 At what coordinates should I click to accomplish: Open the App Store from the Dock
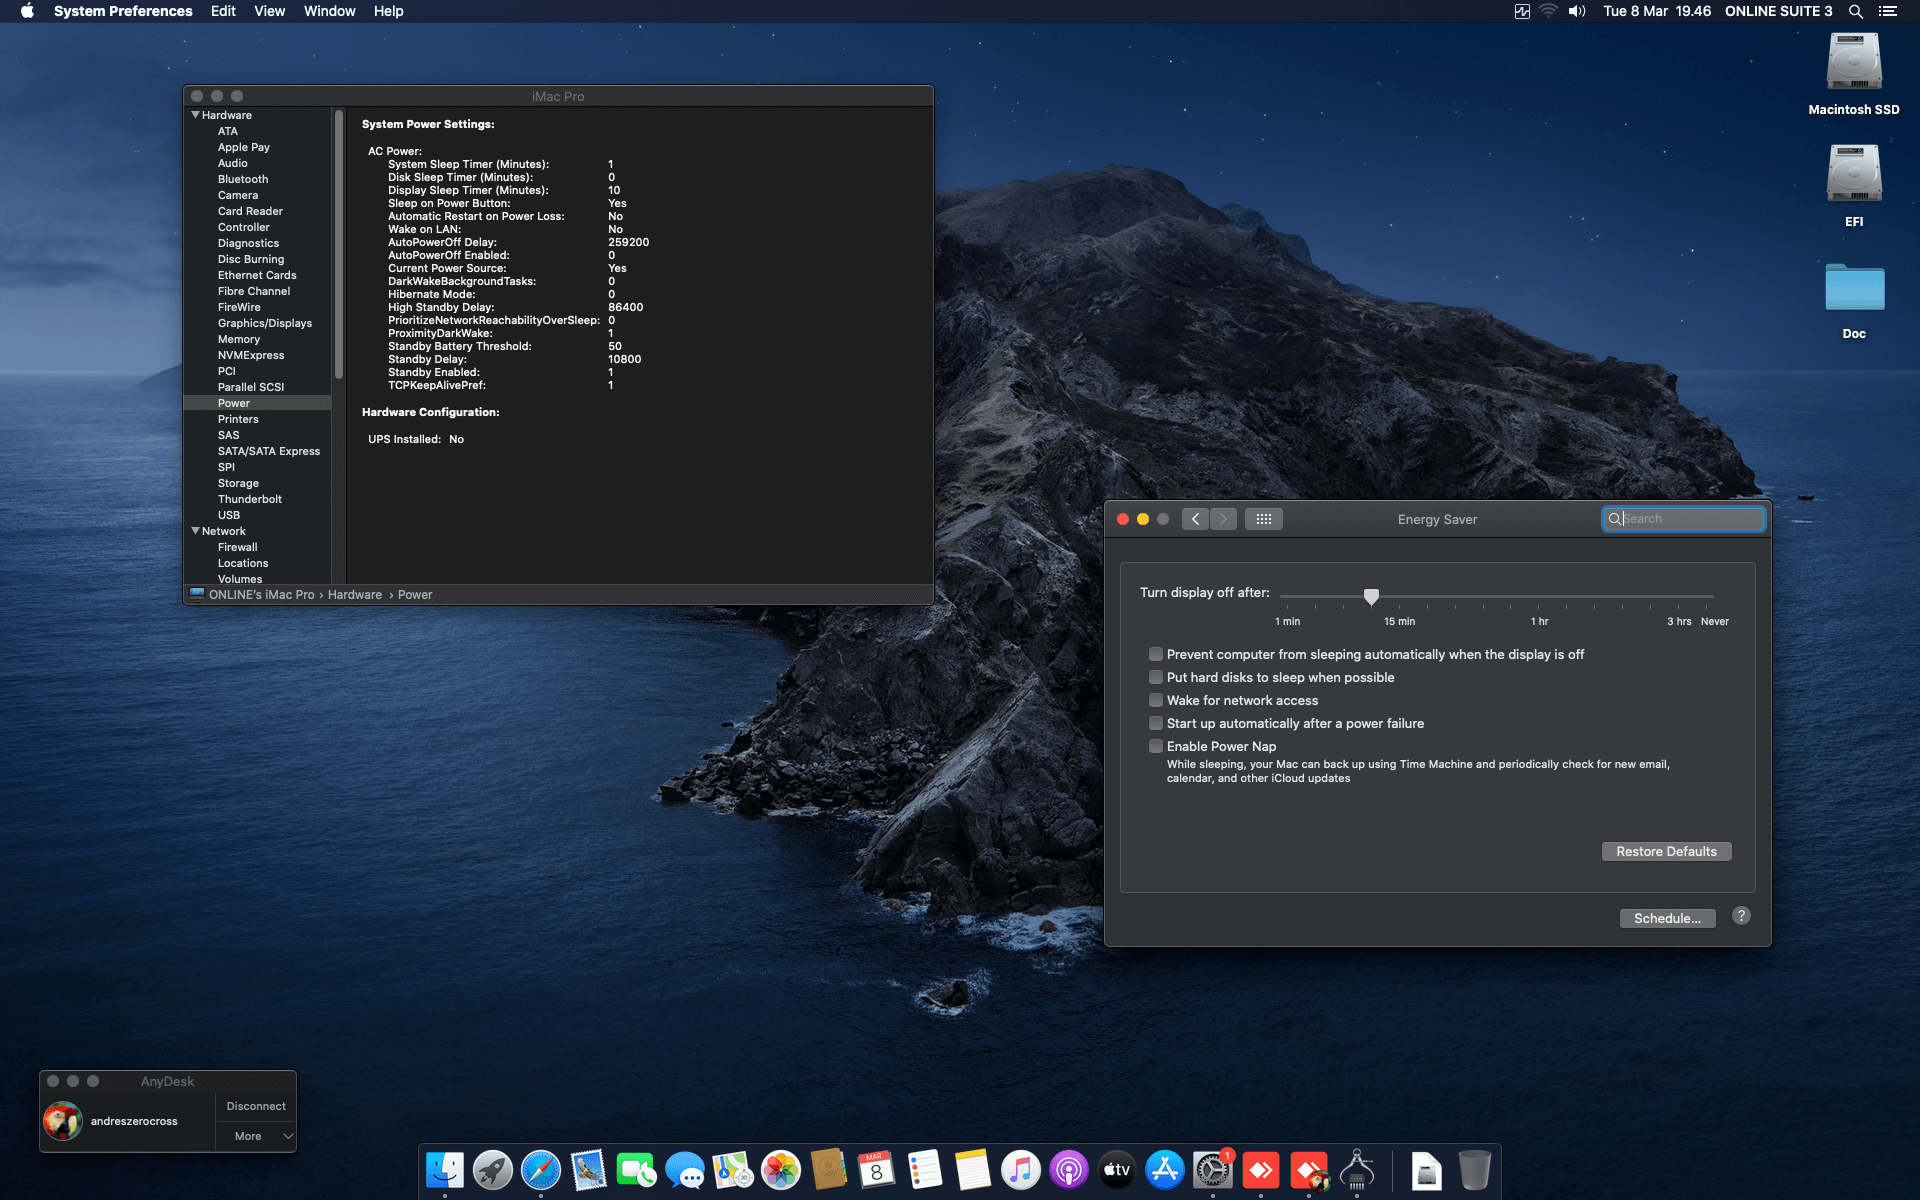coord(1165,1168)
